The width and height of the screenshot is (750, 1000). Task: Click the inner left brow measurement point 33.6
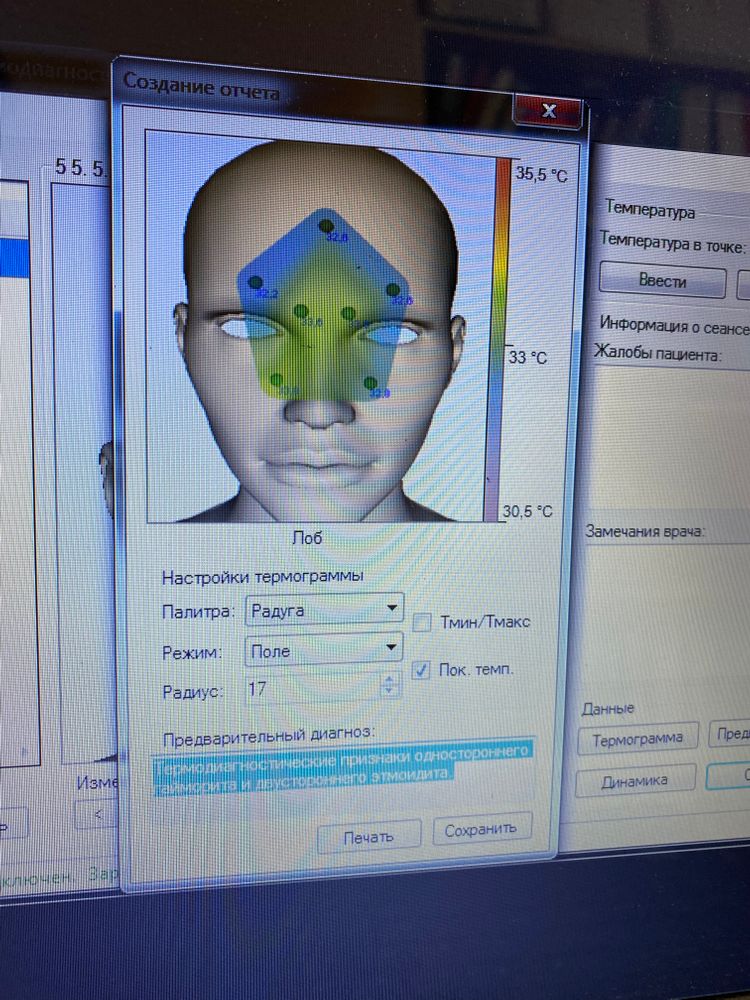pyautogui.click(x=300, y=311)
